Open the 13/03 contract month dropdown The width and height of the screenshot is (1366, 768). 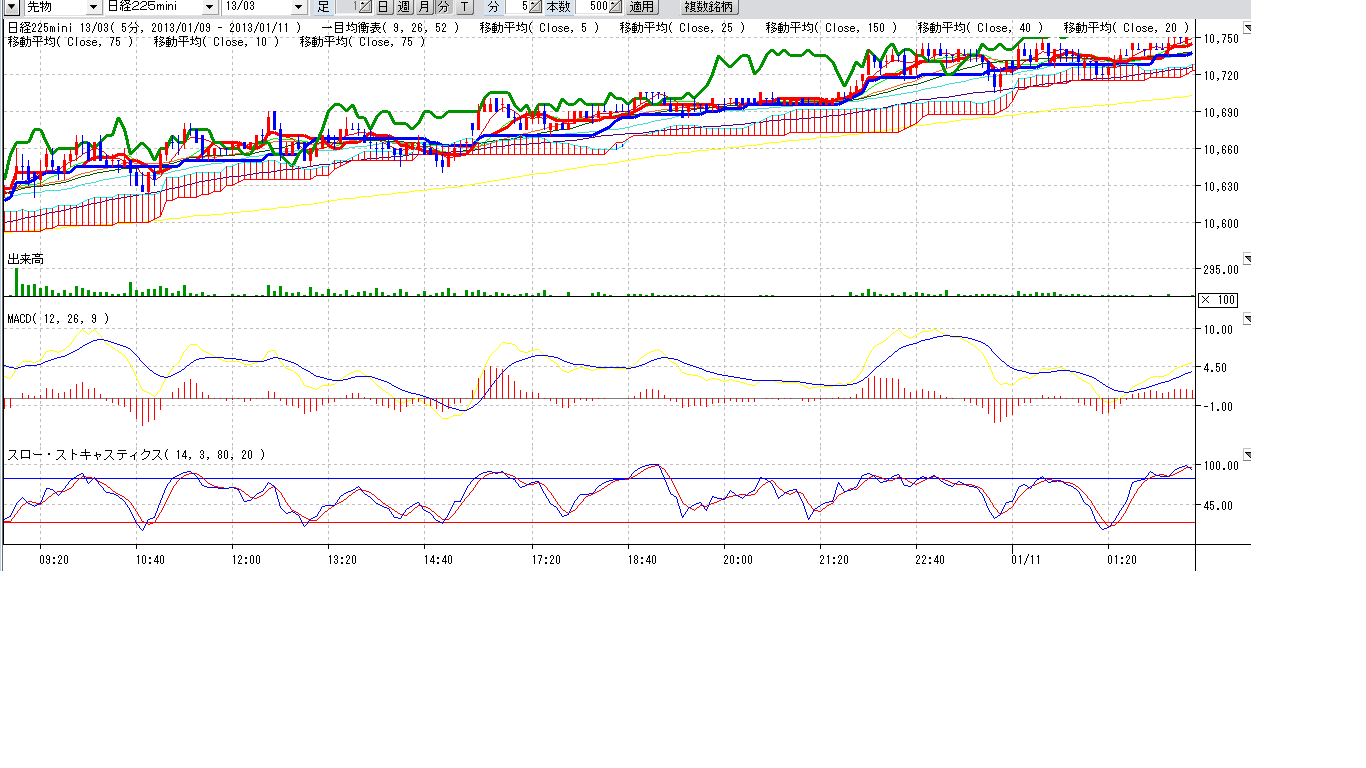point(298,7)
